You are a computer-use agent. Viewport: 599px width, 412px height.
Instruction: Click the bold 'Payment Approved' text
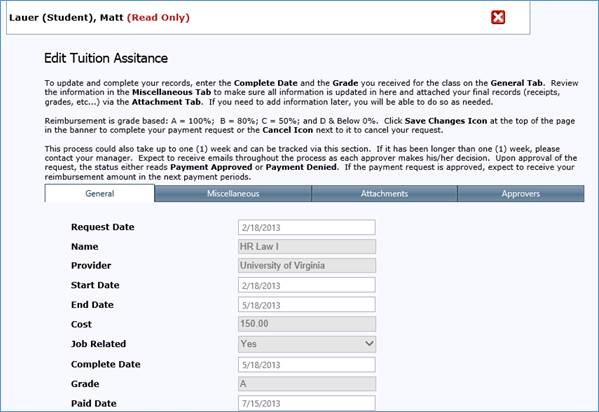[x=211, y=167]
